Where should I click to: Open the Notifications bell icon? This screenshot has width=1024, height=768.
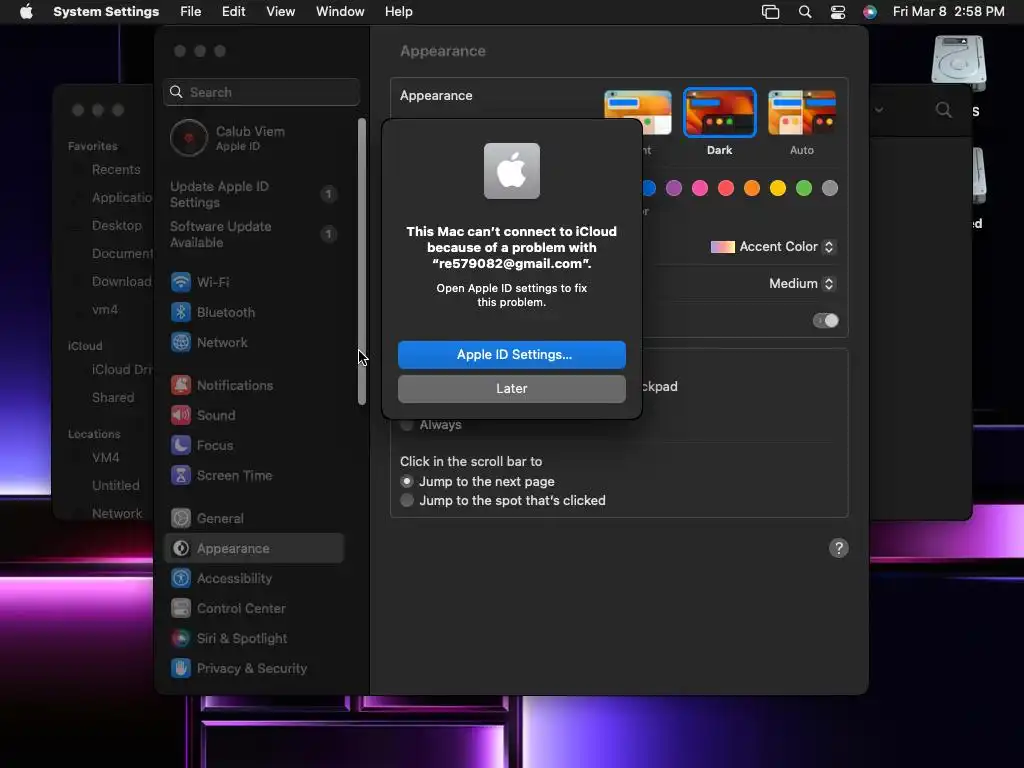pos(181,385)
